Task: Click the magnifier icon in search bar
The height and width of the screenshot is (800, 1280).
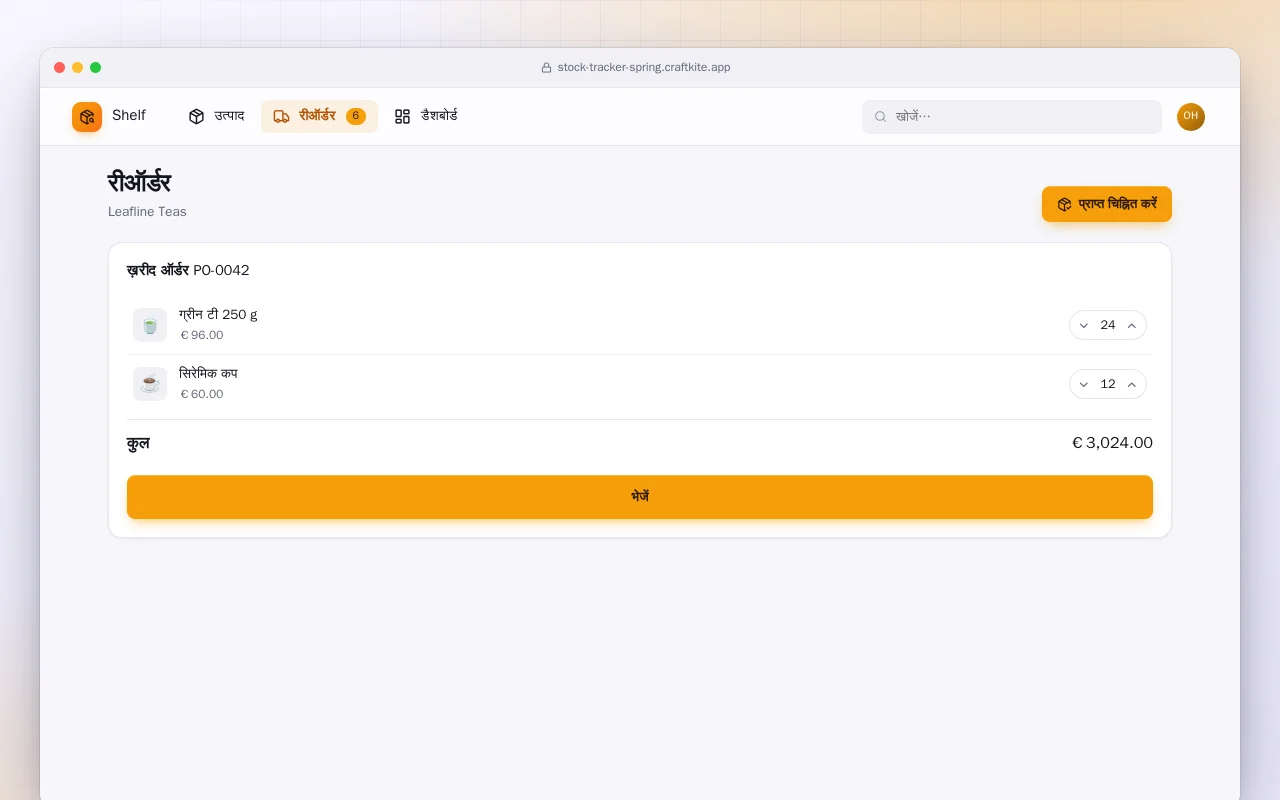Action: [881, 117]
